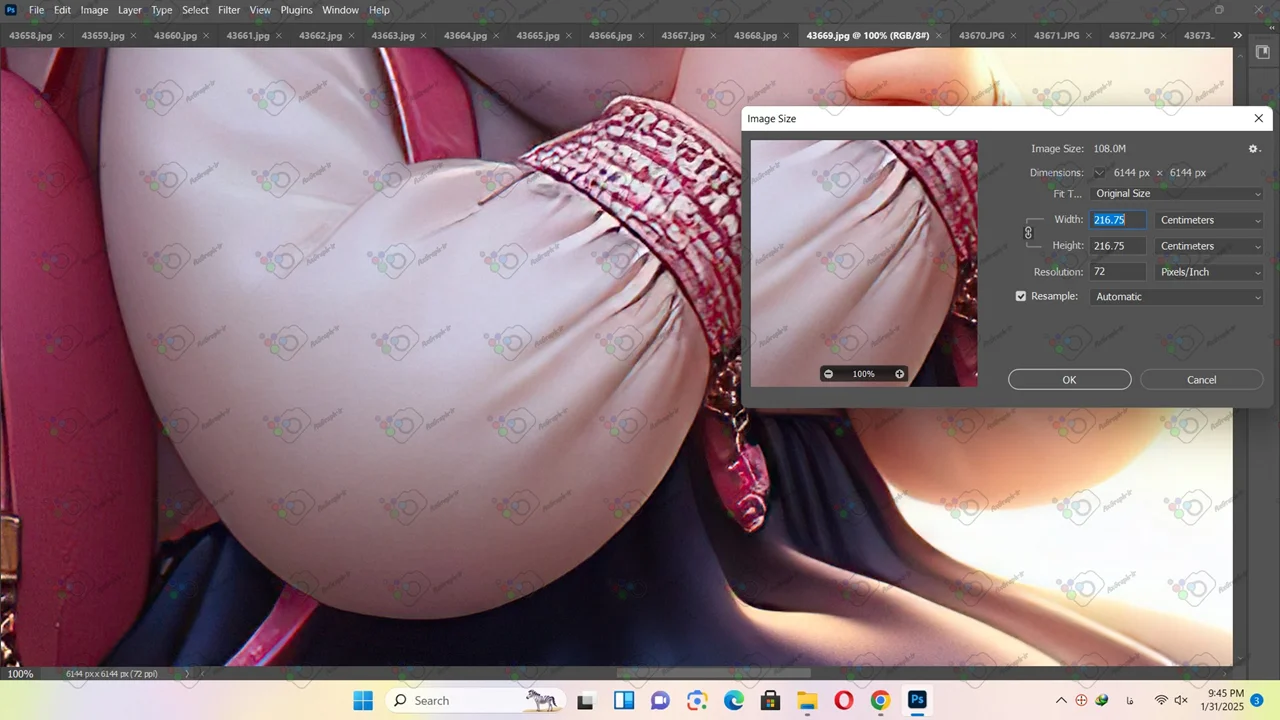This screenshot has width=1280, height=720.
Task: Expand the Dimensions unit dropdown arrow
Action: [x=1100, y=173]
